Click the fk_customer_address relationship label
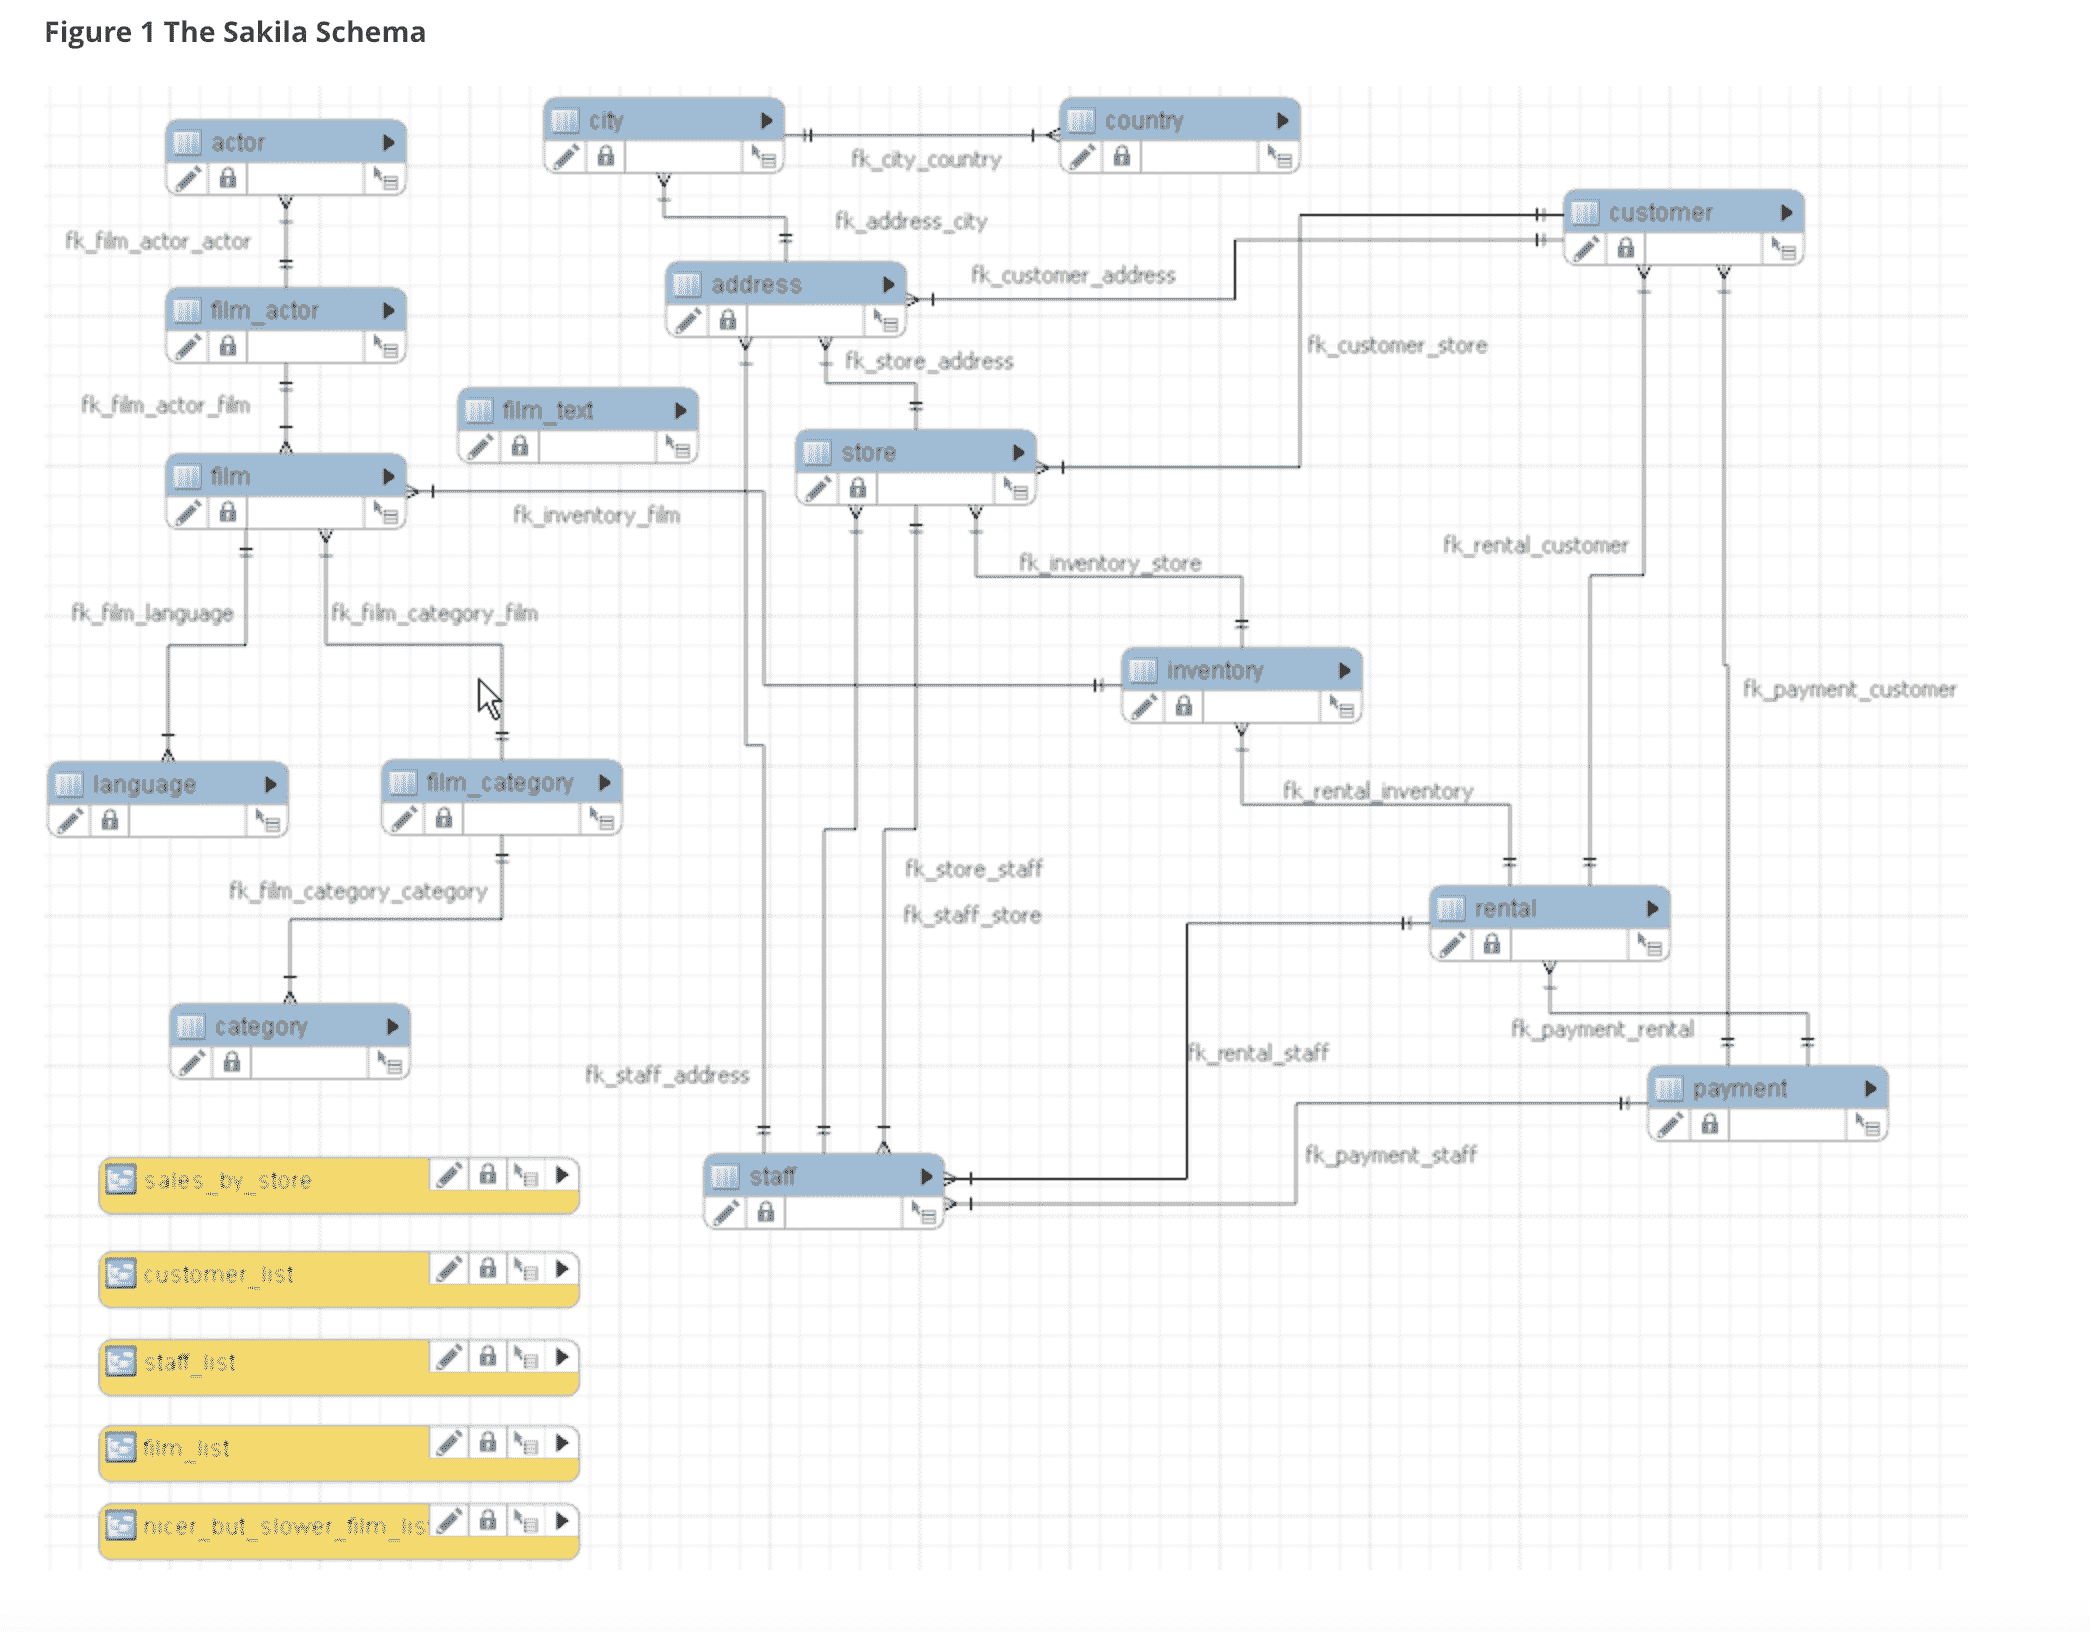This screenshot has height=1632, width=2090. (1073, 276)
